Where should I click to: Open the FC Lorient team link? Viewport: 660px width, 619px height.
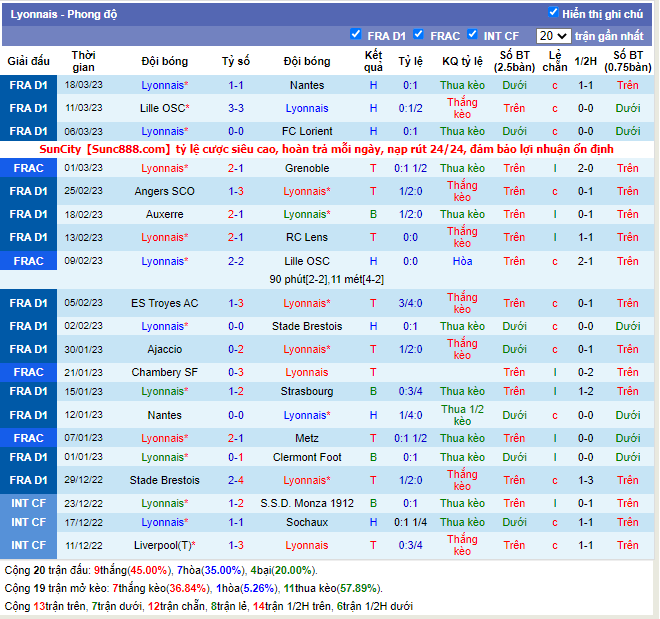tap(306, 131)
